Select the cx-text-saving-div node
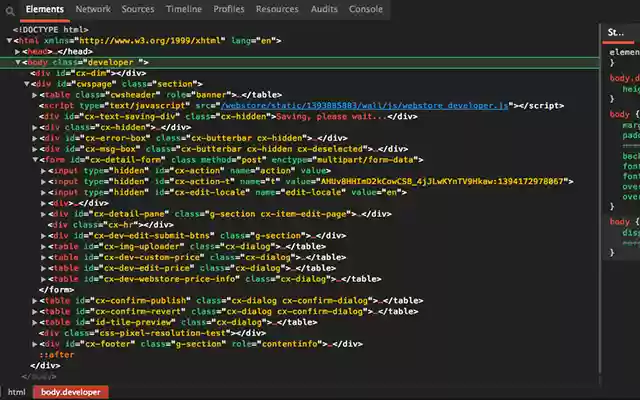Image resolution: width=640 pixels, height=400 pixels. (228, 116)
